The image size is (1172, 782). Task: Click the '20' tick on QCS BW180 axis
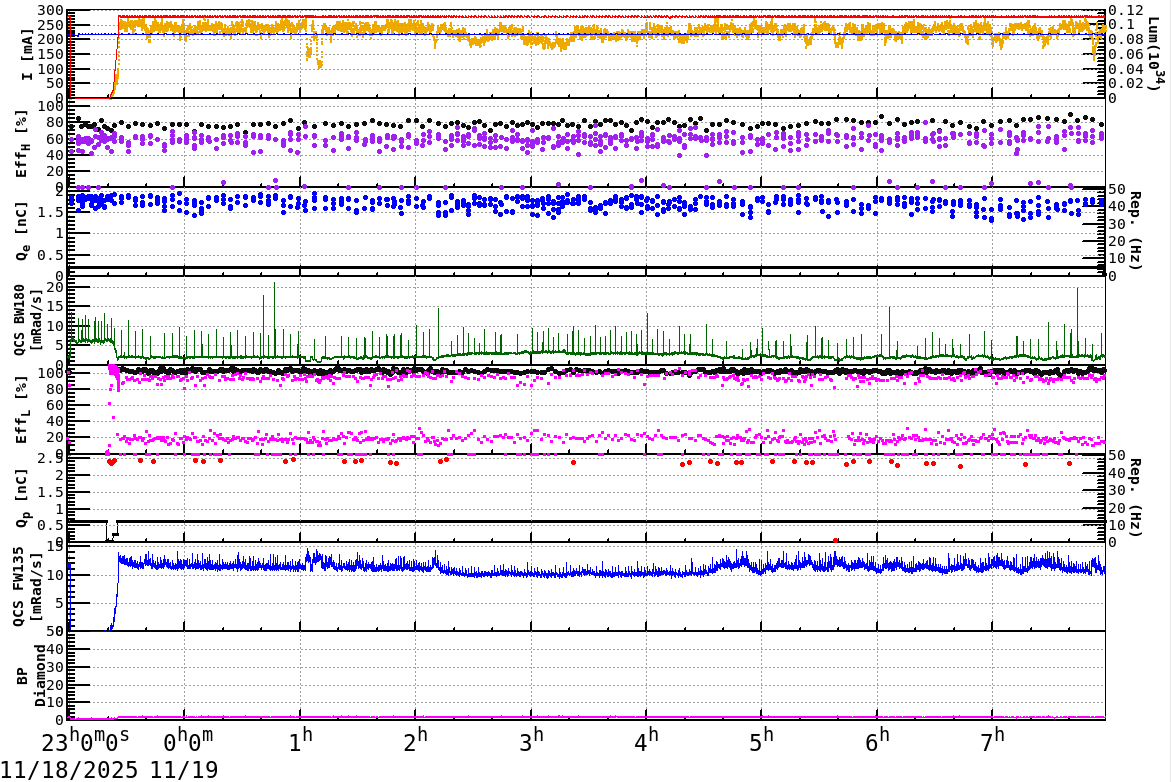55,287
